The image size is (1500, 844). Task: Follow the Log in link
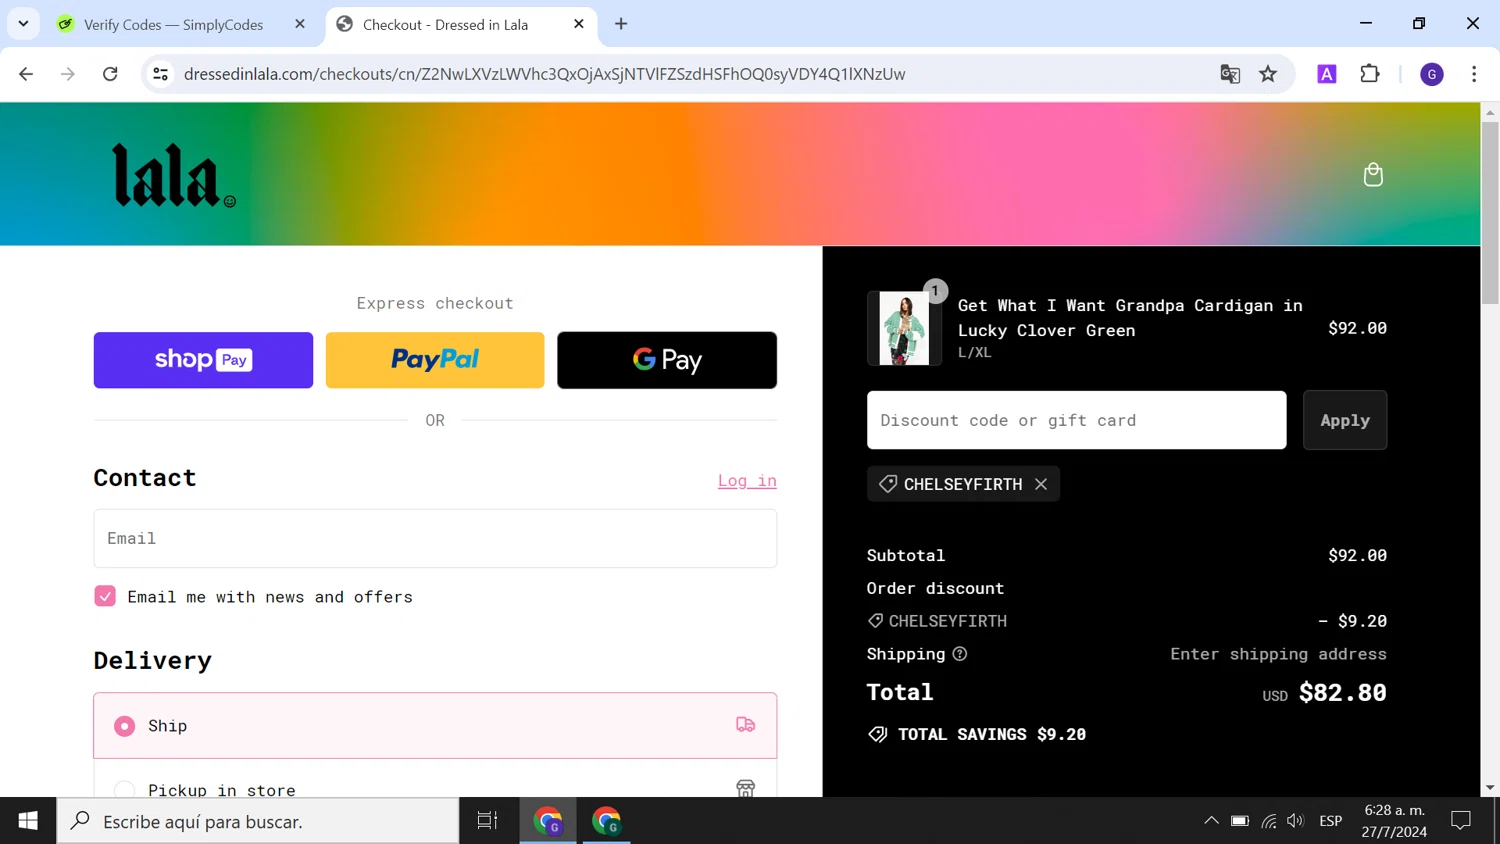[747, 481]
